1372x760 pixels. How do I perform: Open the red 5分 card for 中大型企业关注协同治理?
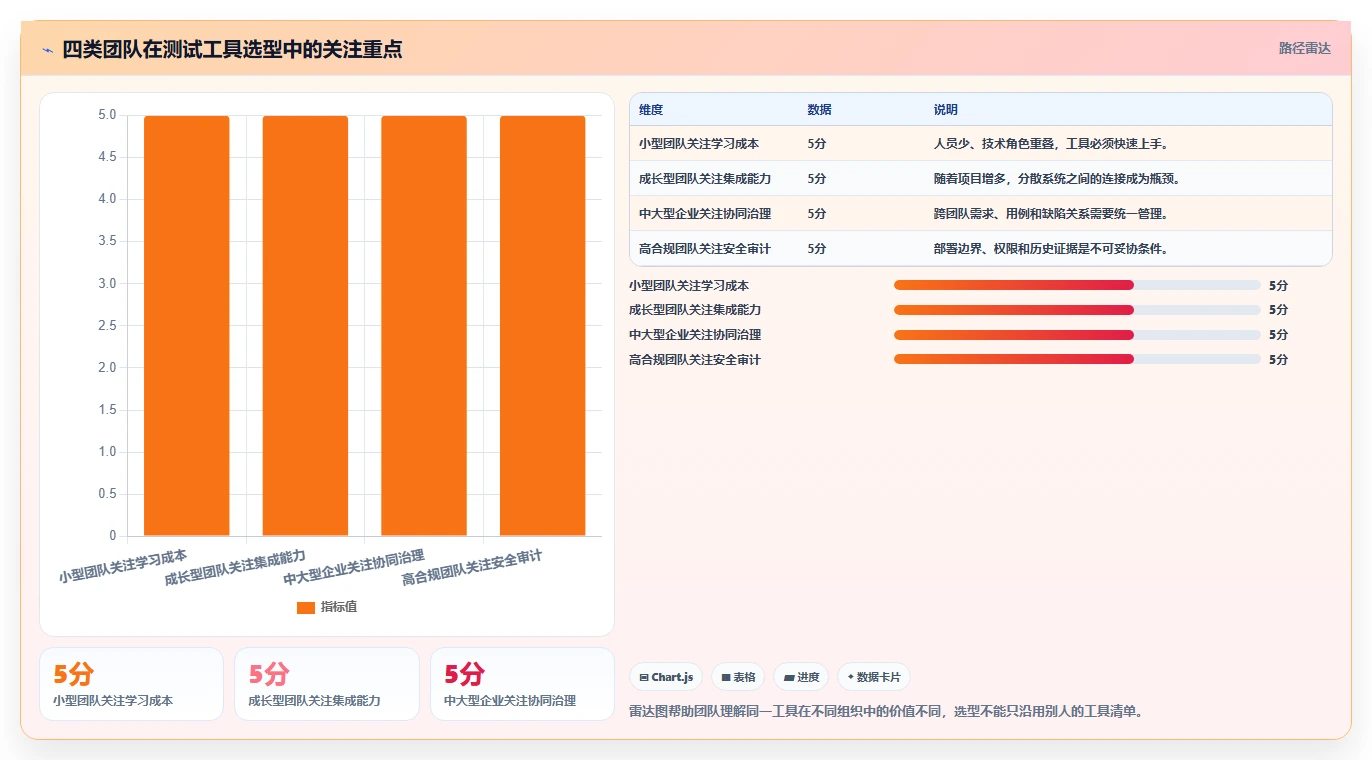pyautogui.click(x=522, y=684)
